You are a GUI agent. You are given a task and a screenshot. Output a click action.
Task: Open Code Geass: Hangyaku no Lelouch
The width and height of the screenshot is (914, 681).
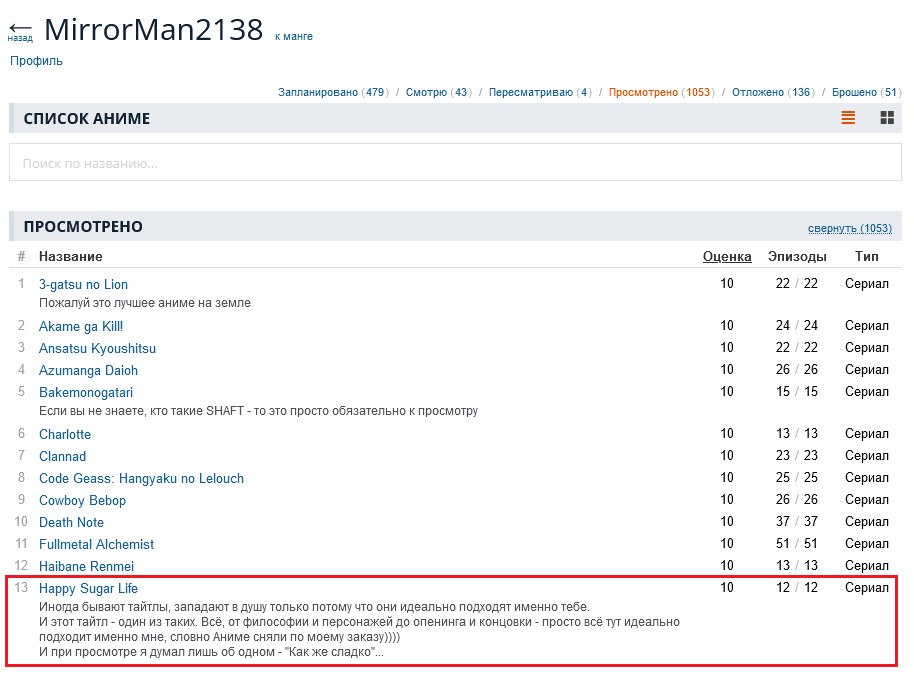coord(141,478)
